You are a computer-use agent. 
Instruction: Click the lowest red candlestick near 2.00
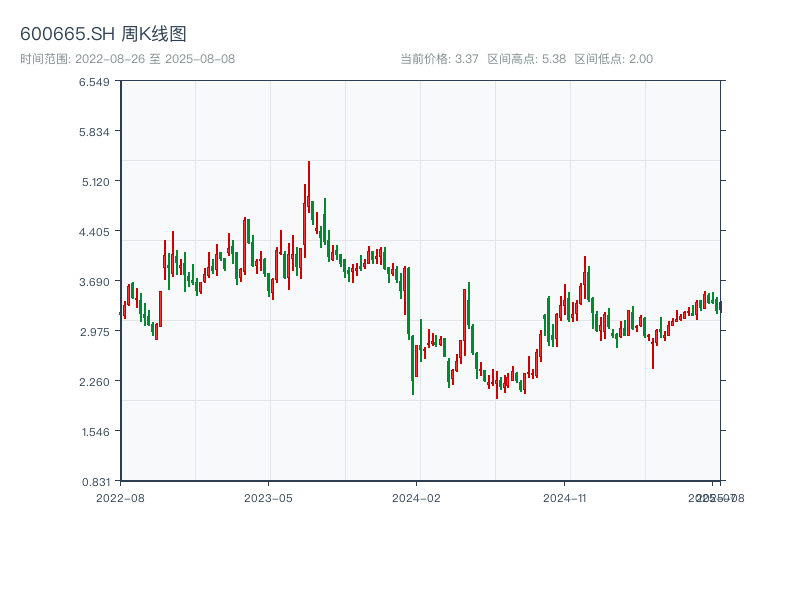497,385
